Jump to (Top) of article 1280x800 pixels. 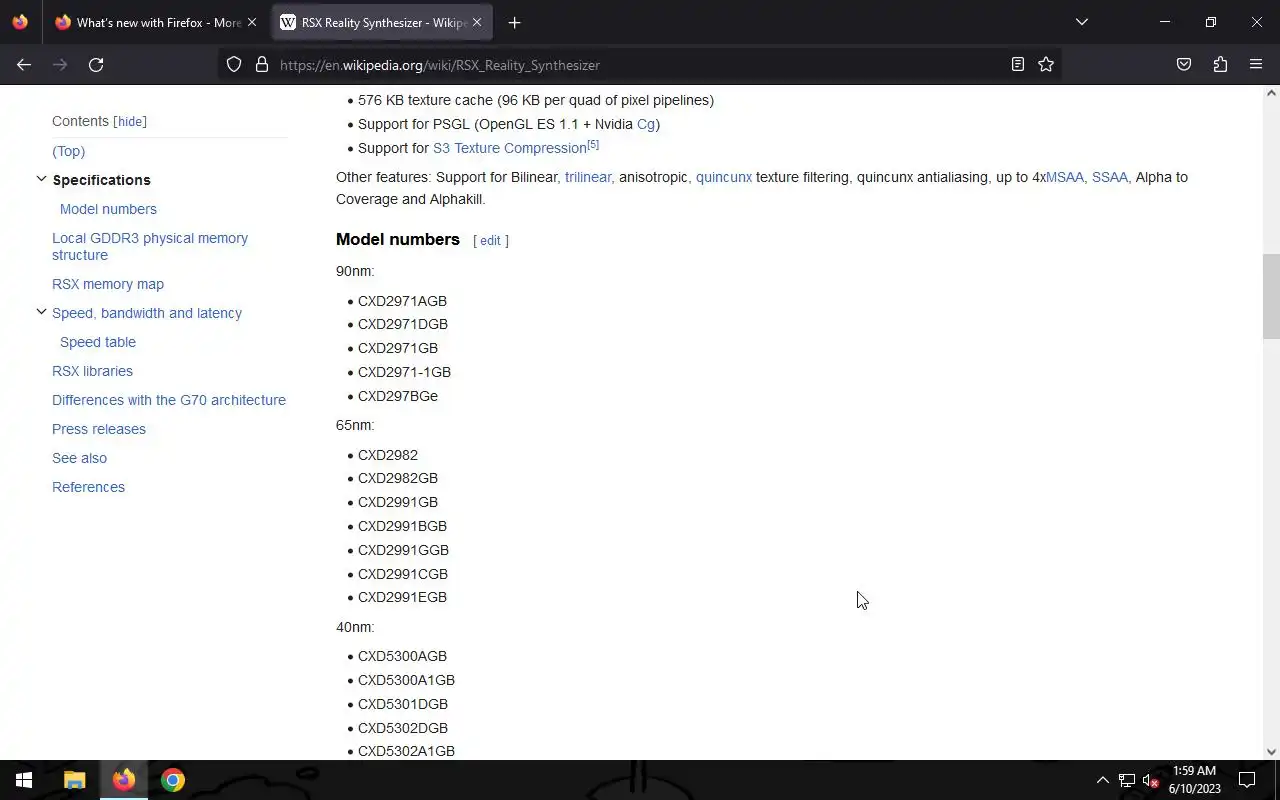(68, 151)
